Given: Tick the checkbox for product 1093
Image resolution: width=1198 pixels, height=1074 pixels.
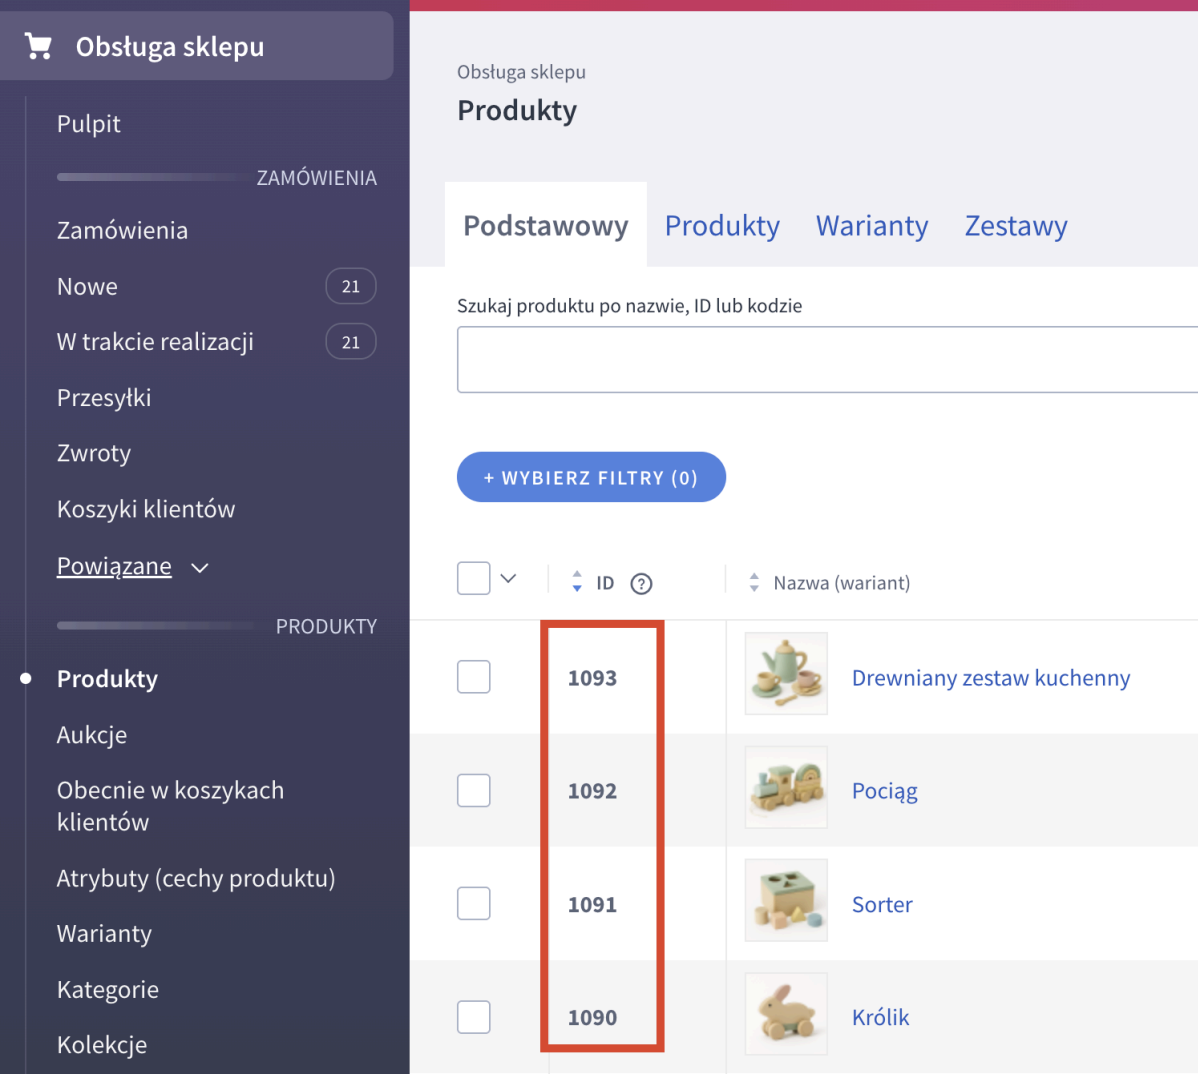Looking at the screenshot, I should (474, 677).
